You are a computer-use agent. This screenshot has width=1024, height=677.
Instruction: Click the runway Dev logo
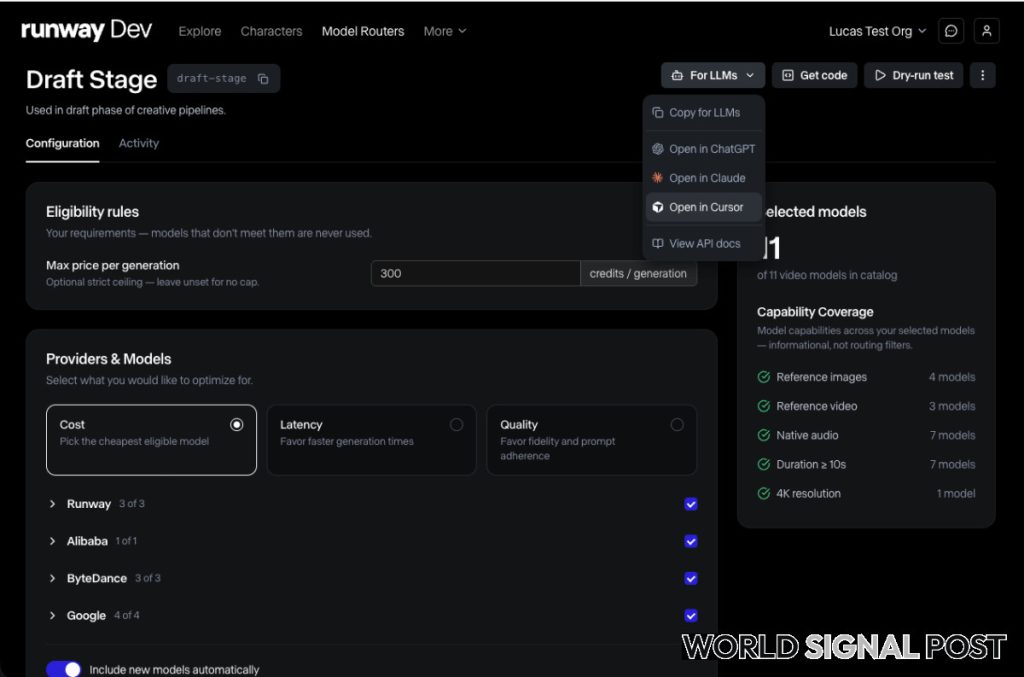tap(86, 30)
